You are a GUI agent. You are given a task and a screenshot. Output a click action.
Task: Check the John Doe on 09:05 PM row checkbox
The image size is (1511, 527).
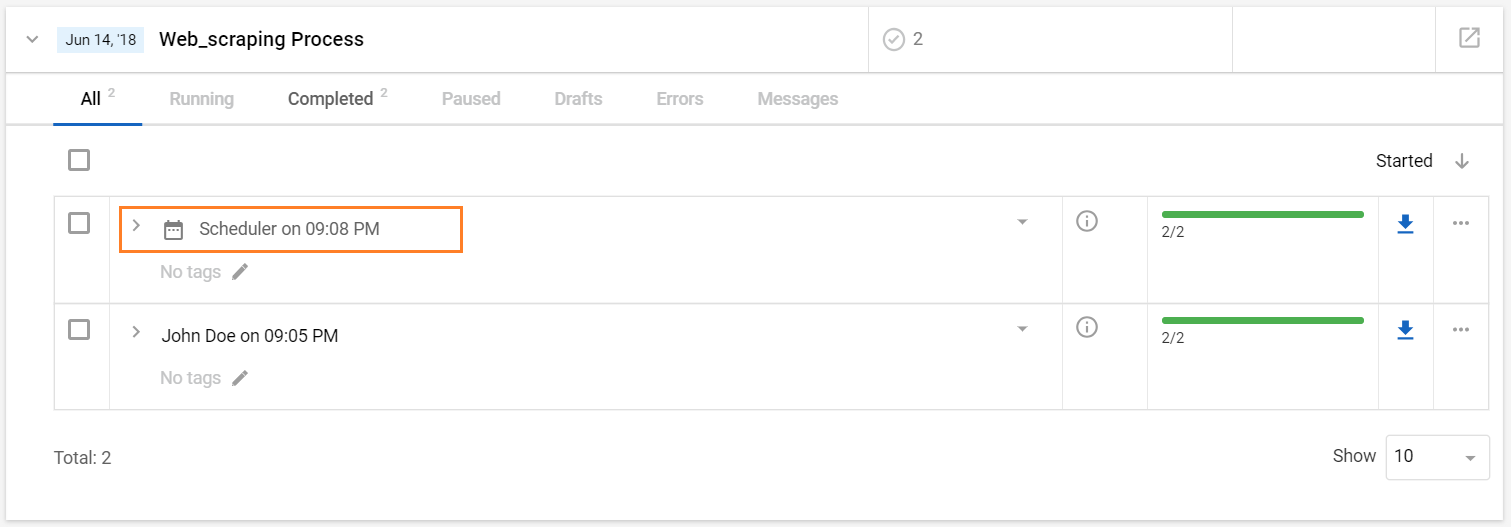pos(79,329)
